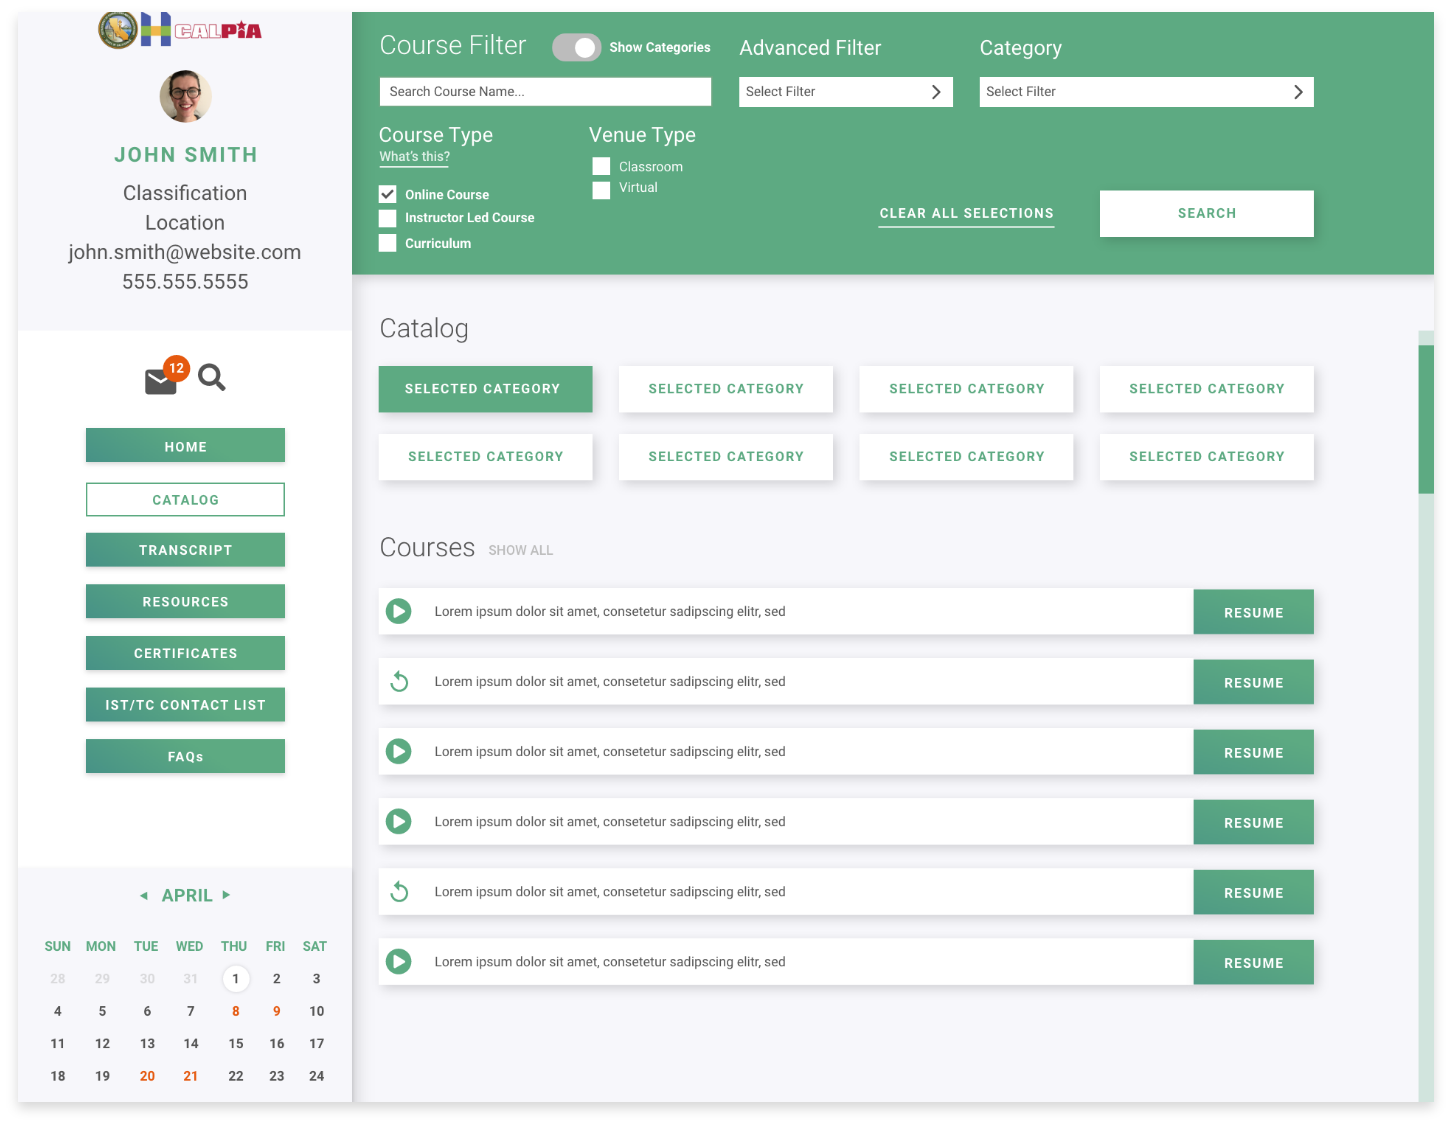This screenshot has height=1126, width=1452.
Task: Open the FAQs page
Action: (x=185, y=756)
